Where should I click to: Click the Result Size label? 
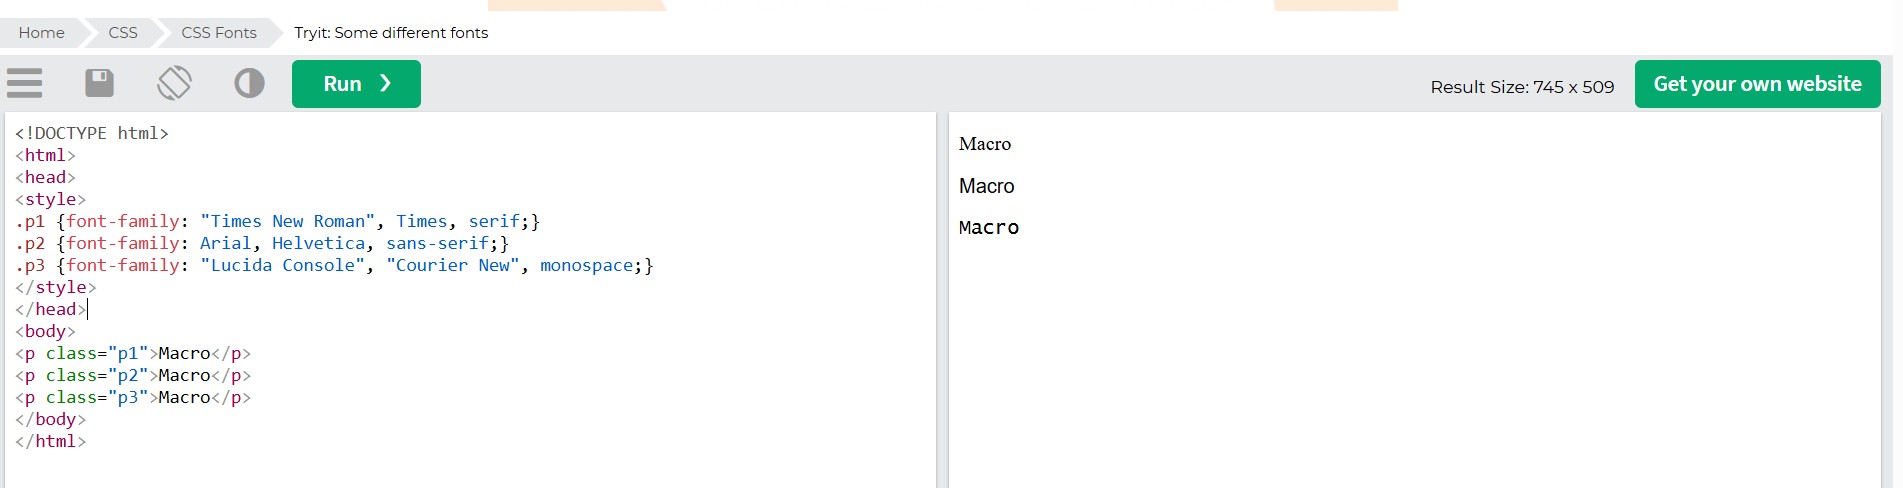pyautogui.click(x=1522, y=87)
